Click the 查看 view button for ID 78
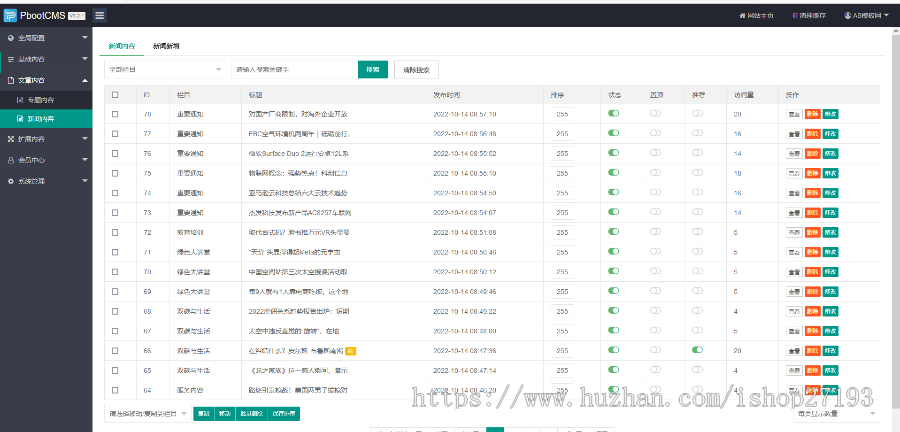 [x=794, y=114]
